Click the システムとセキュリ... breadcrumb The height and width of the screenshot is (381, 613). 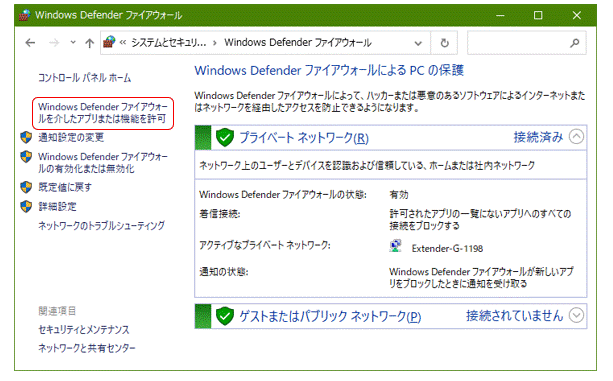coord(168,43)
